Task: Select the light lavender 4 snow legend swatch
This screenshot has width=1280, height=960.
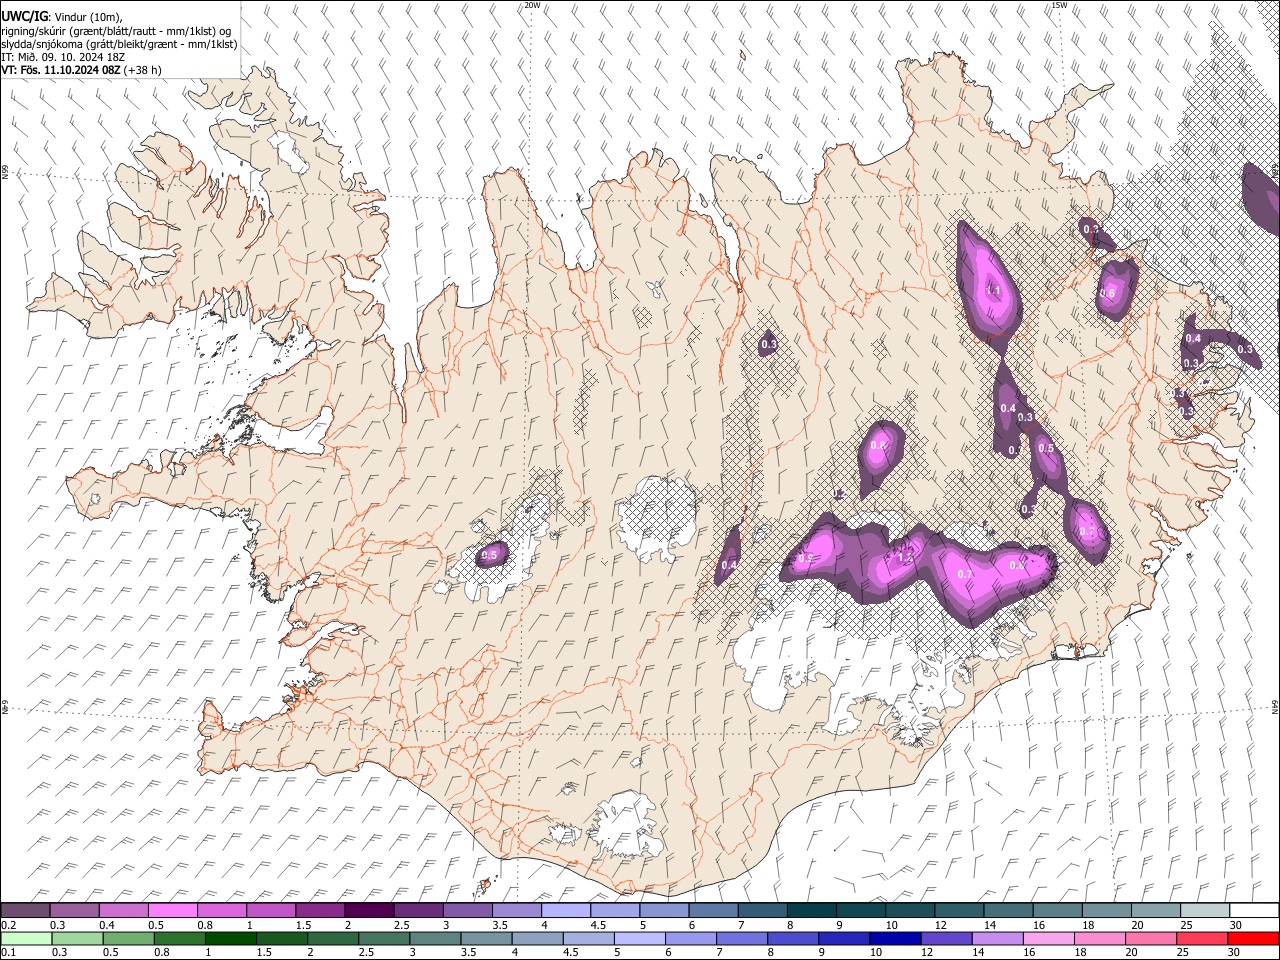Action: tap(566, 911)
